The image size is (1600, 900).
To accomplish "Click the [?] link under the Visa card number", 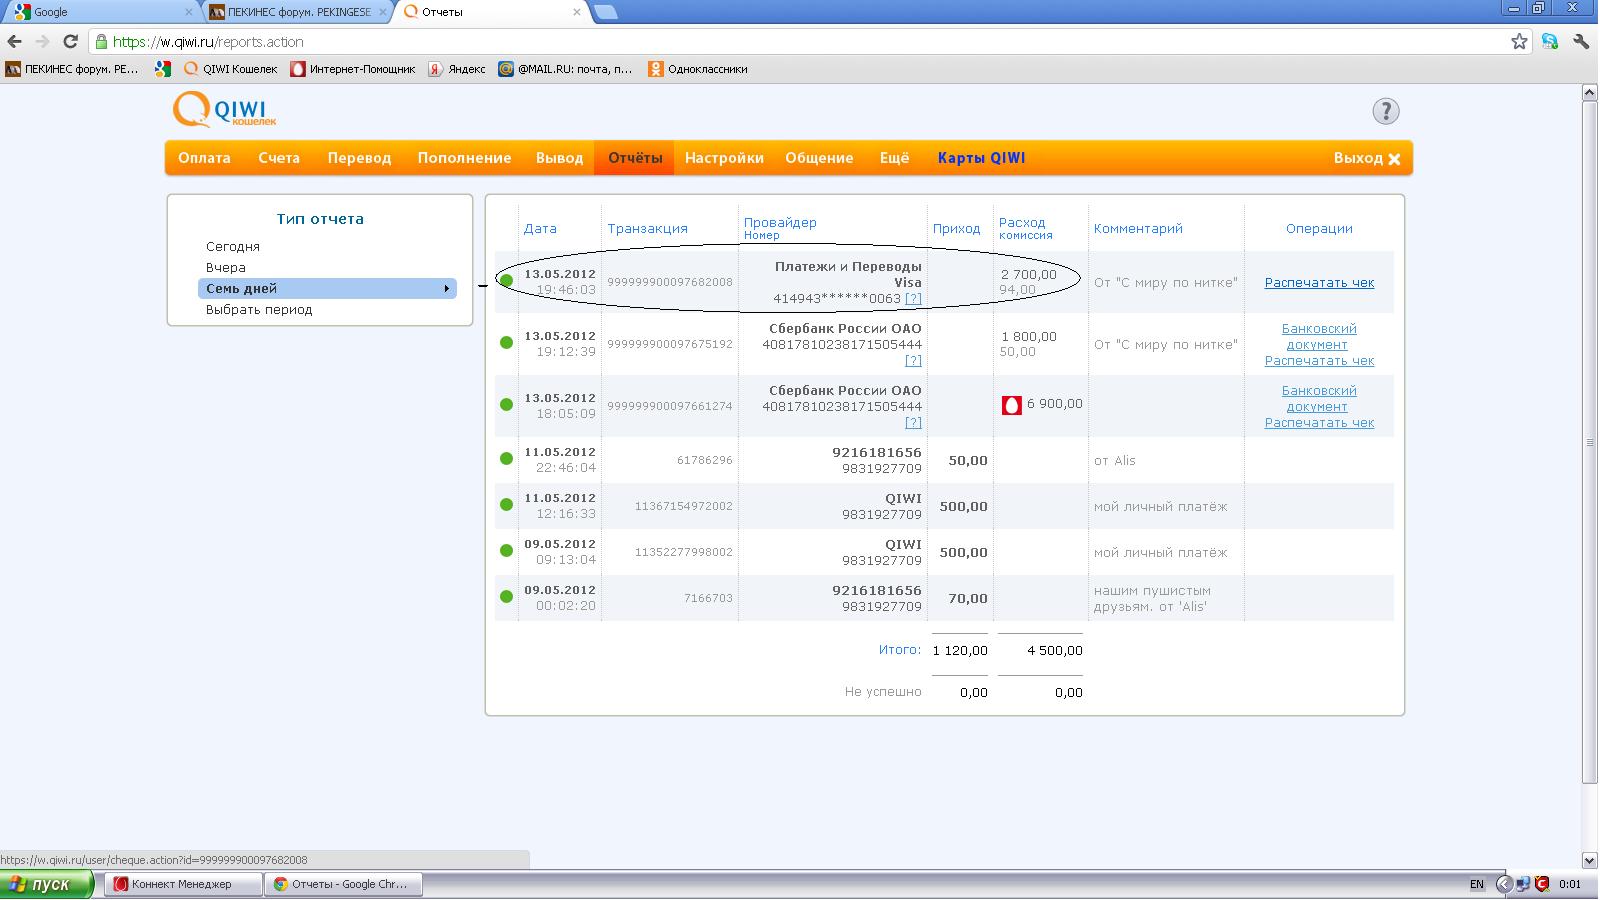I will pos(913,299).
